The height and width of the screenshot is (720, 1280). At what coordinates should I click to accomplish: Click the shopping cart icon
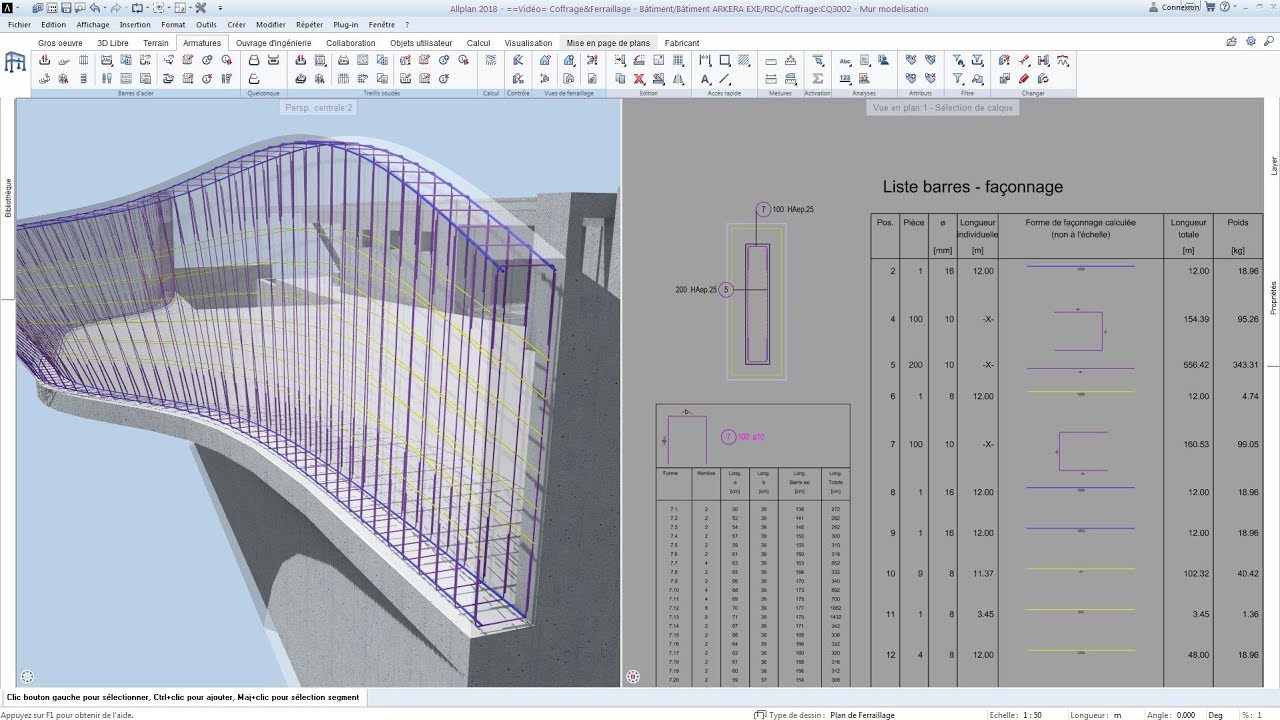coord(1209,7)
